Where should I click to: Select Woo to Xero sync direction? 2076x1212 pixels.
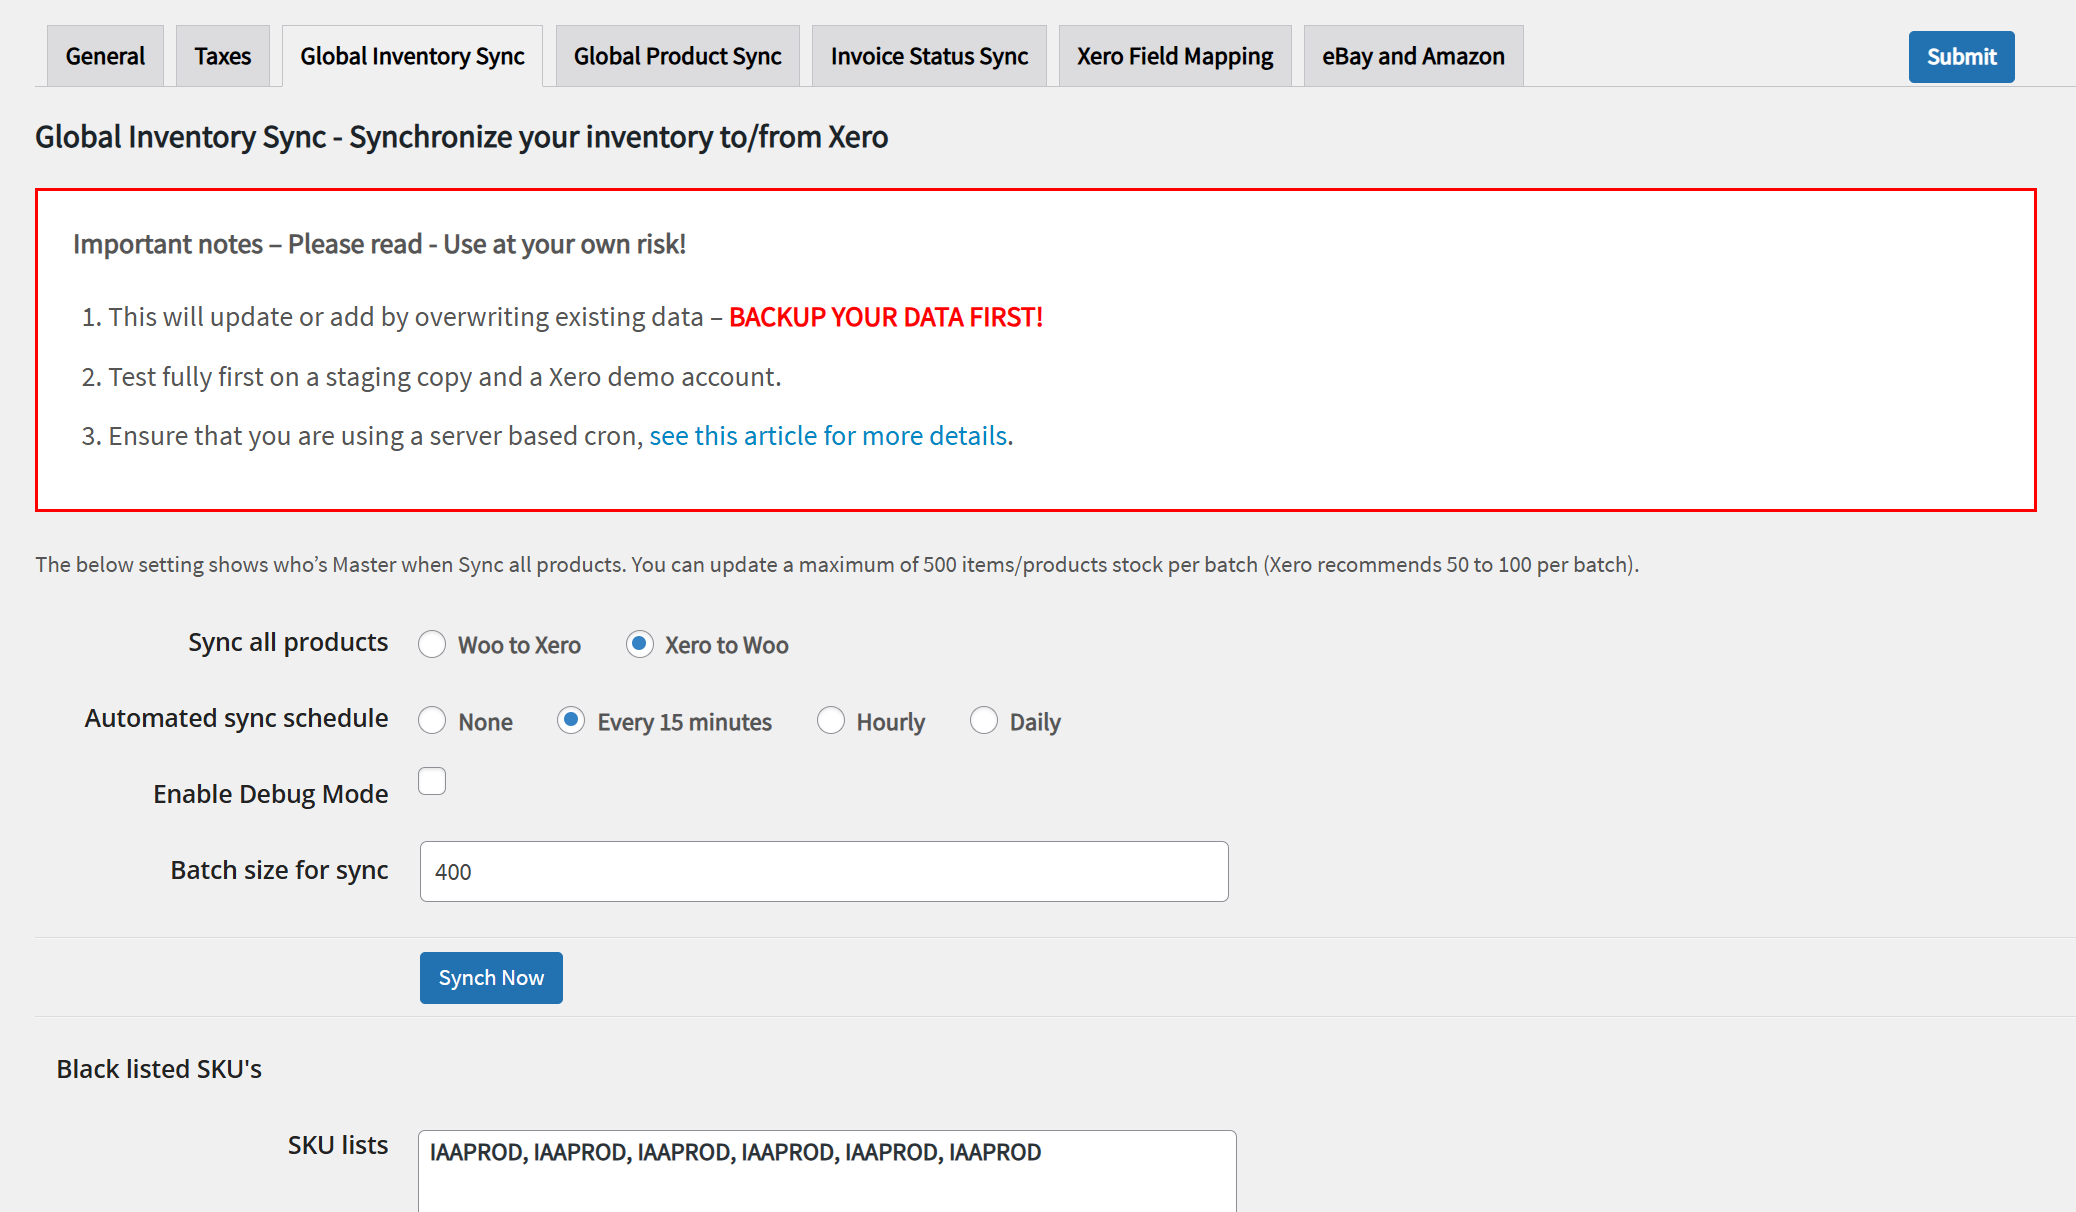coord(432,644)
